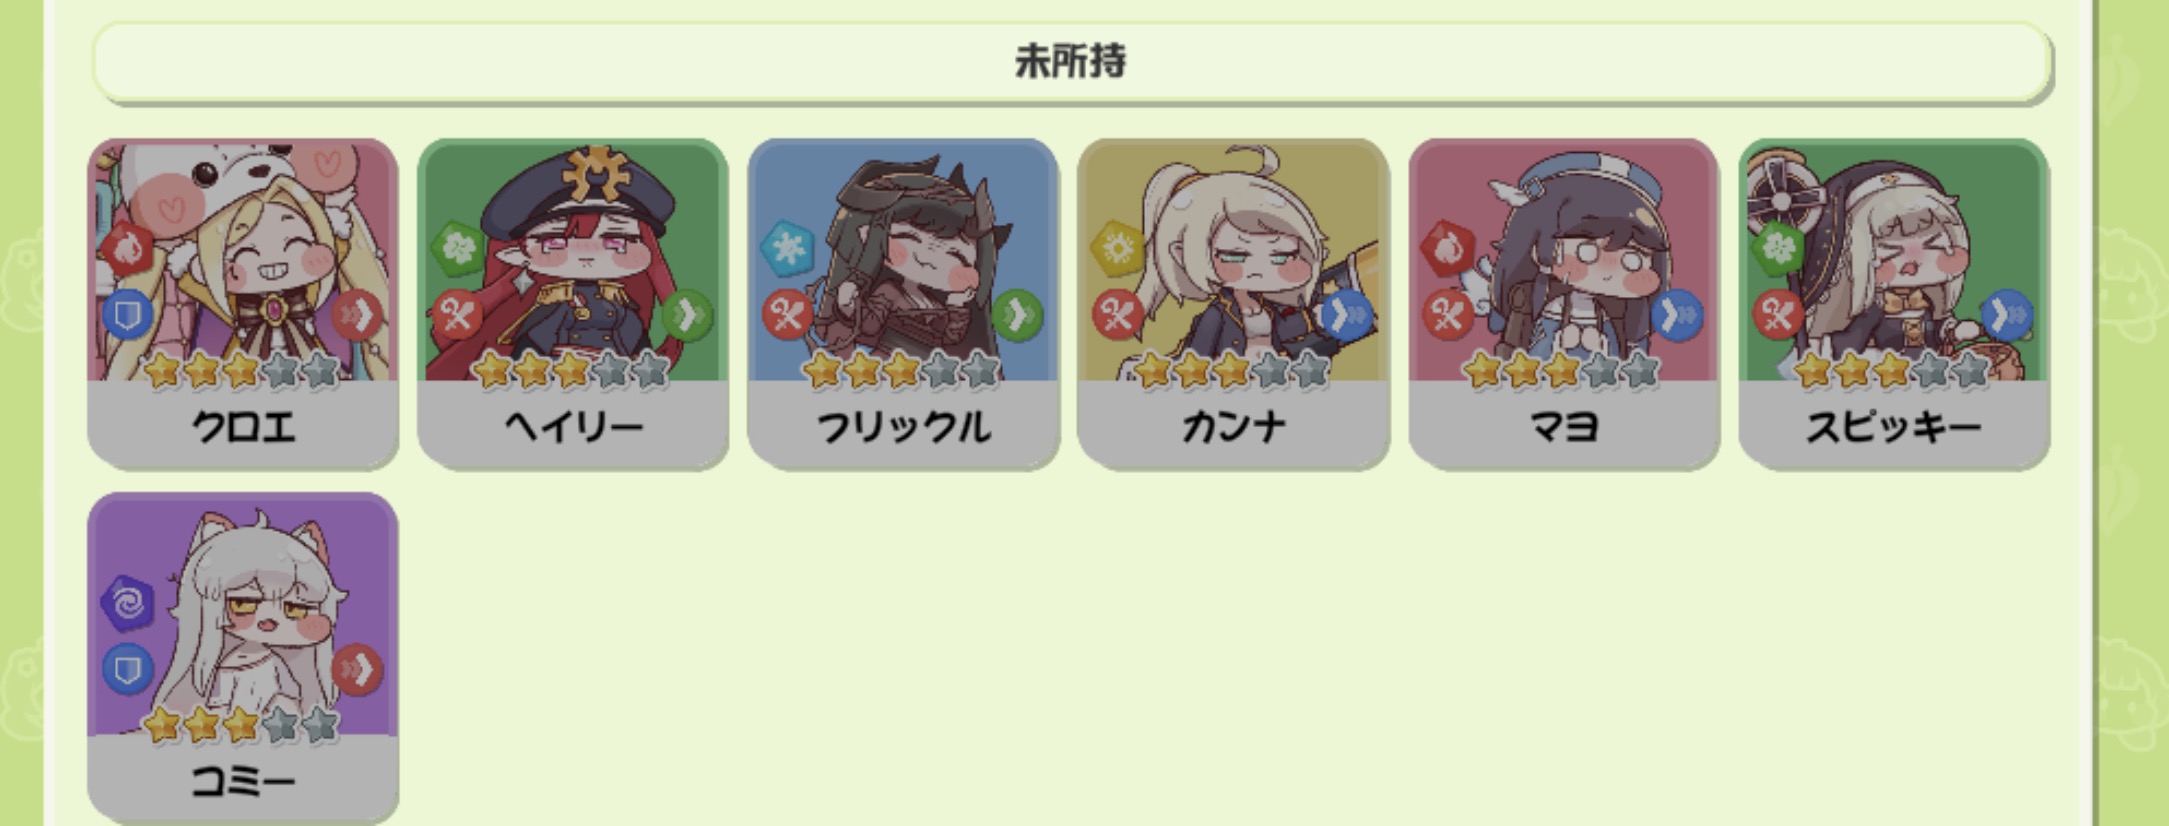The width and height of the screenshot is (2169, 826).
Task: Click the green arrow icon on ヘイリー card
Action: pyautogui.click(x=687, y=316)
